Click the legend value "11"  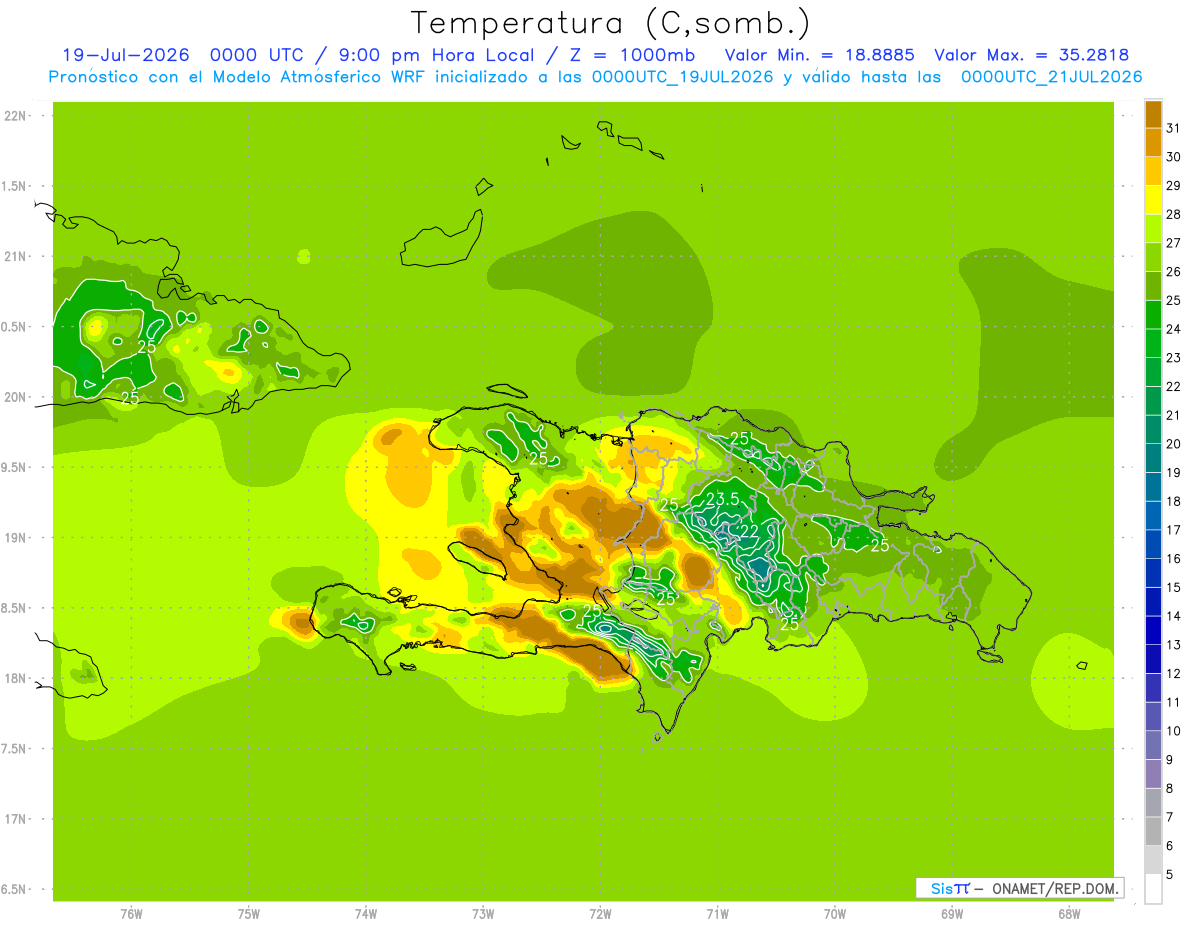tap(1173, 702)
